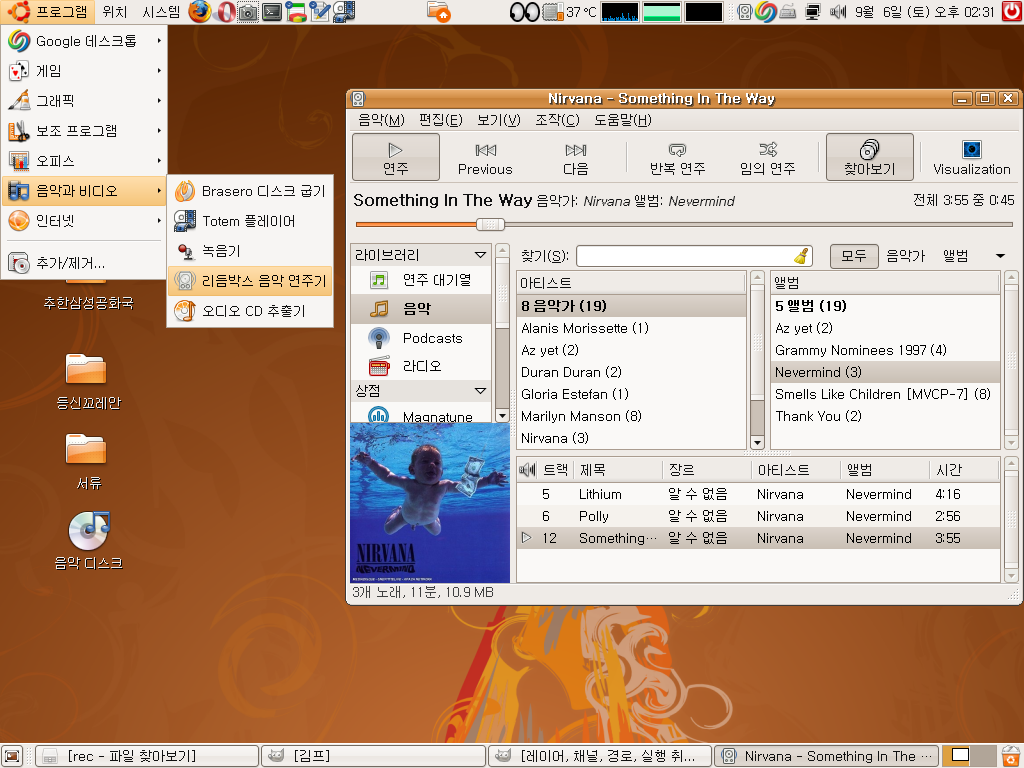Select the 라디오 radio source
This screenshot has width=1024, height=768.
point(421,366)
